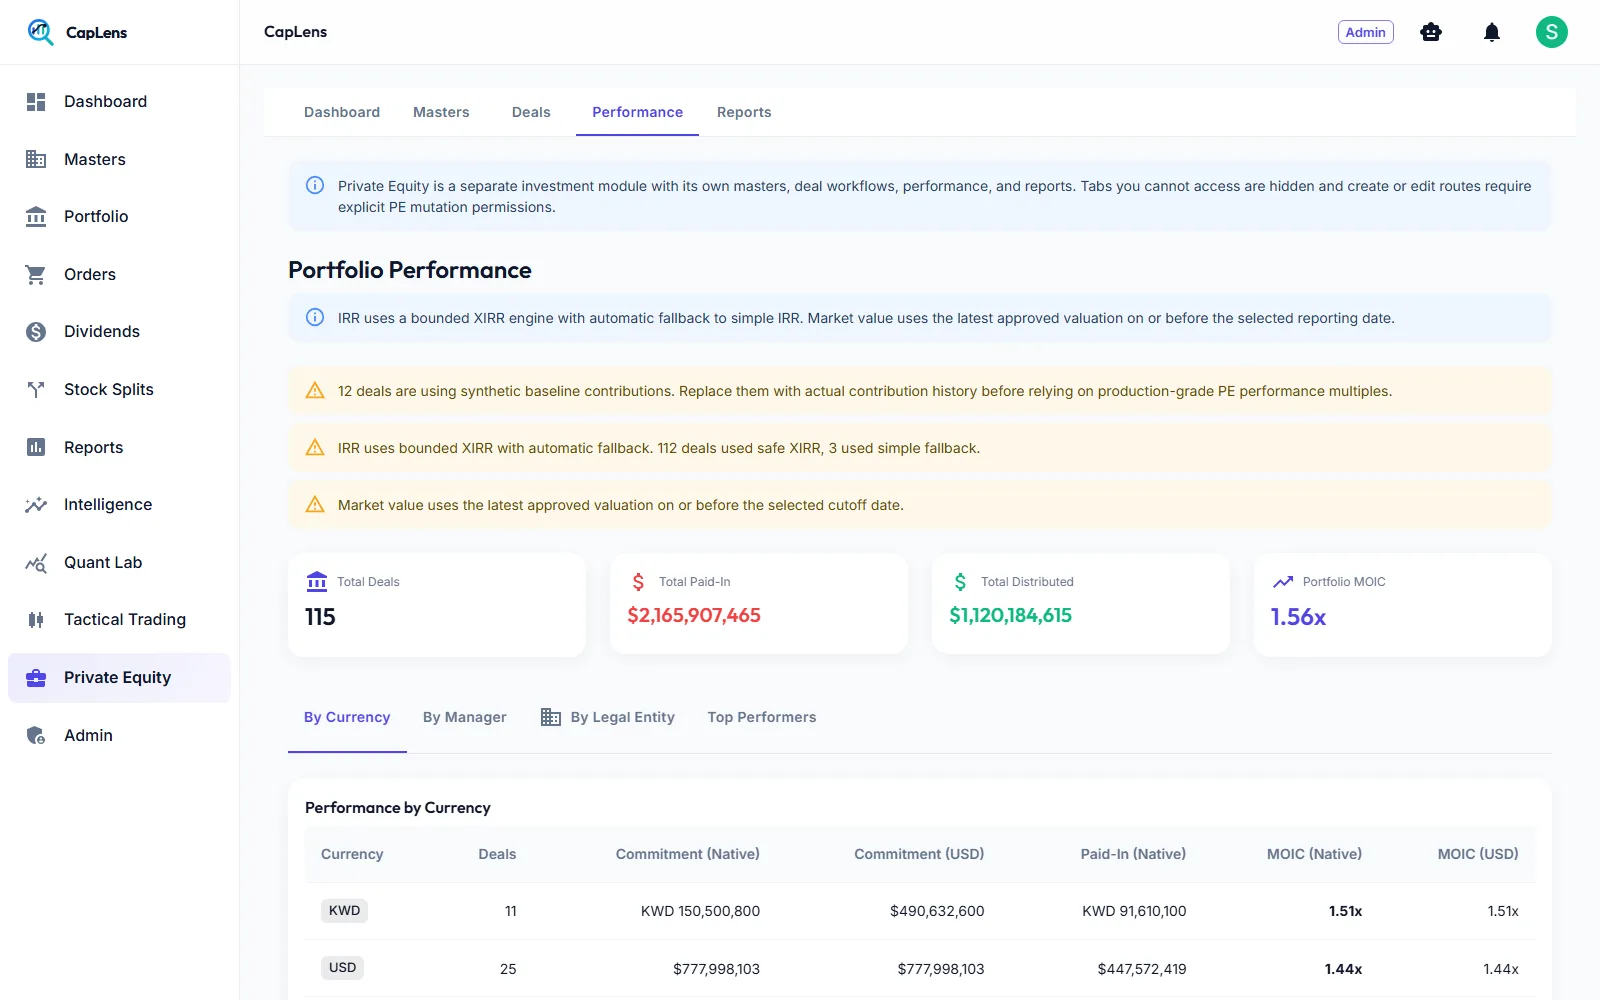Click the Admin shield icon in sidebar
The width and height of the screenshot is (1600, 1000).
click(x=36, y=736)
